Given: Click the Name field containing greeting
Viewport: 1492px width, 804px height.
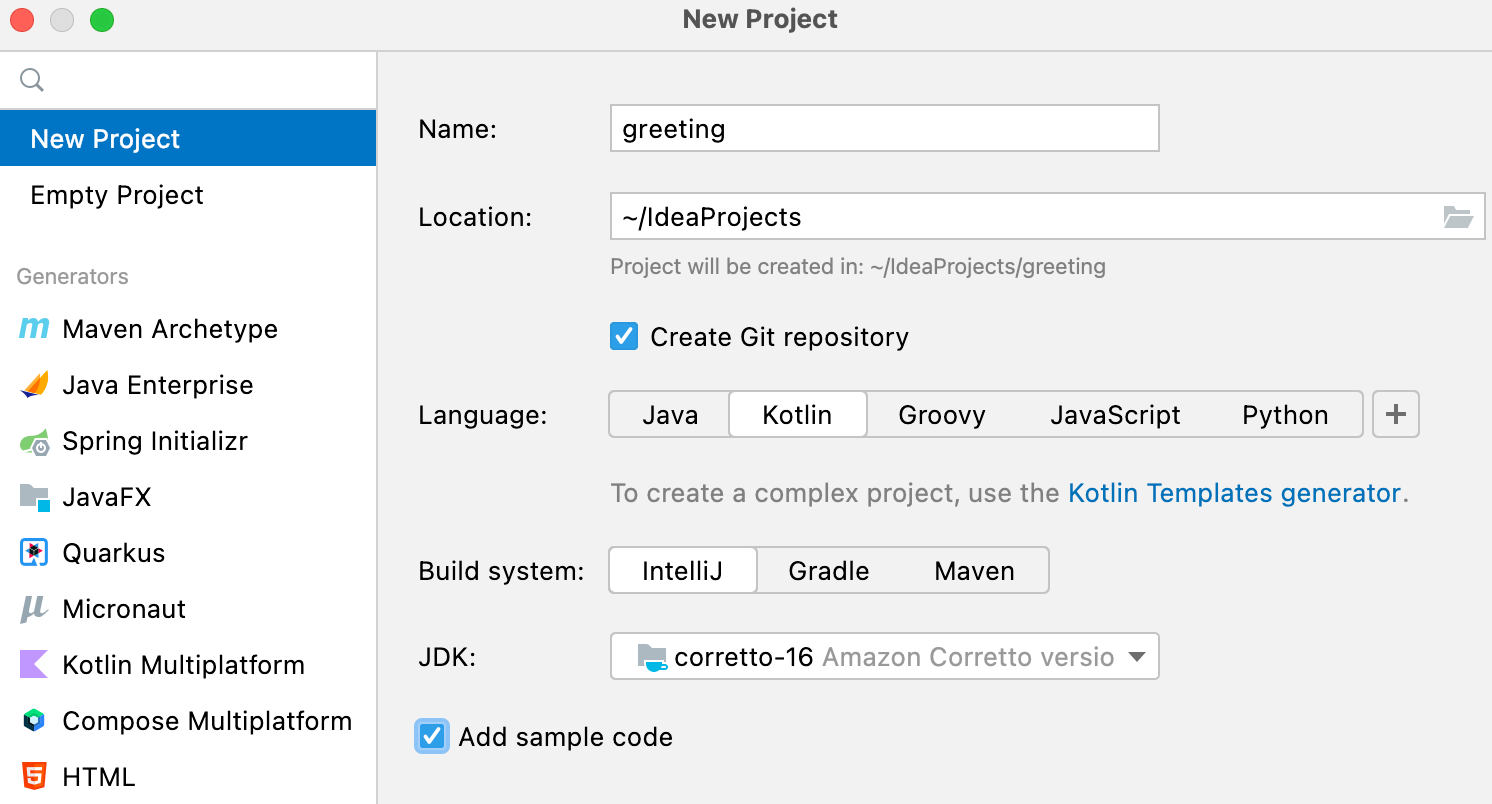Looking at the screenshot, I should click(884, 128).
